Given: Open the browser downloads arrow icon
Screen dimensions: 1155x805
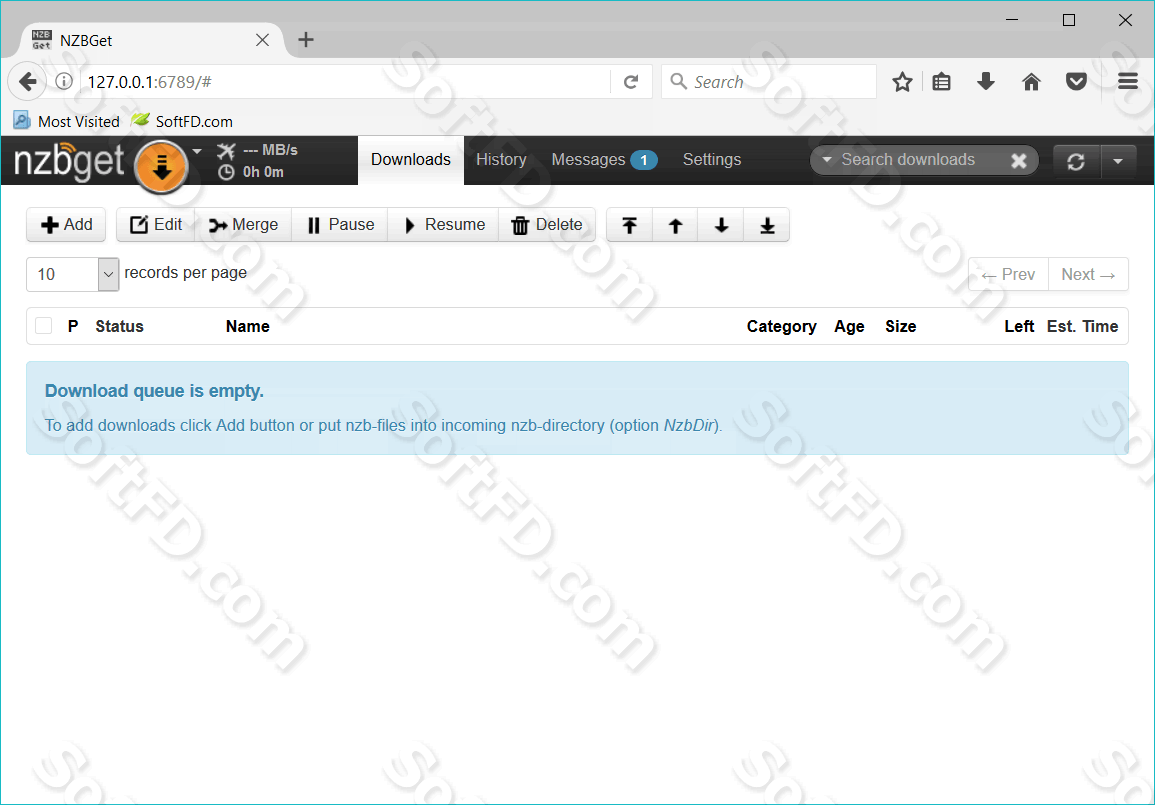Looking at the screenshot, I should 986,82.
